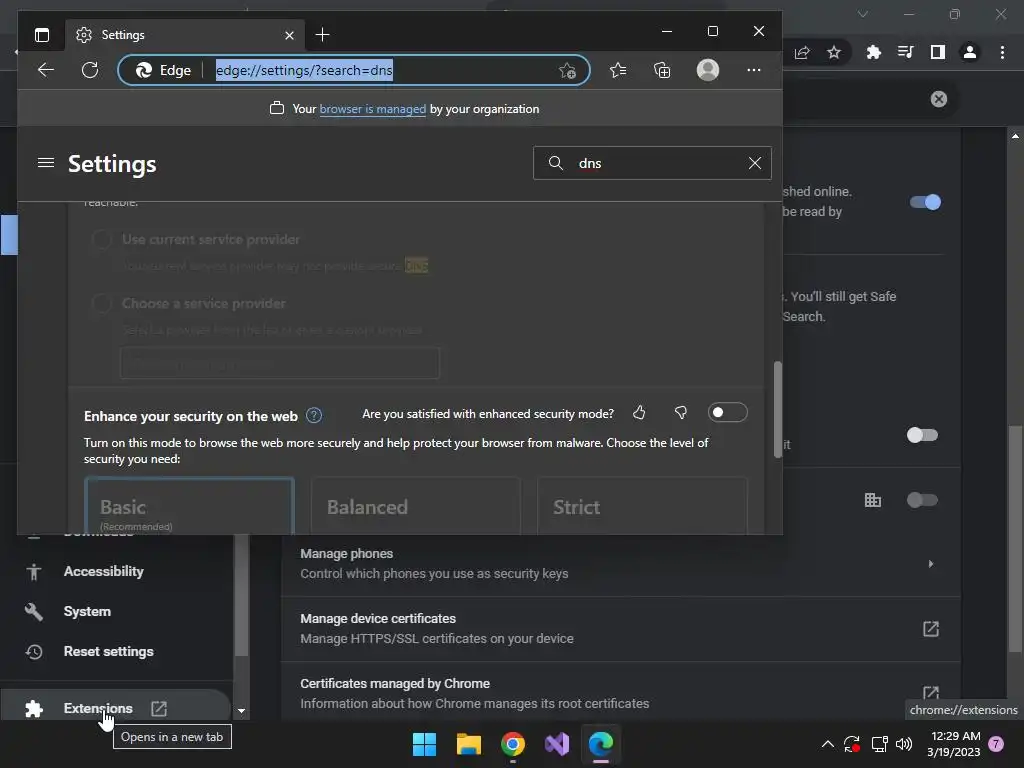This screenshot has width=1024, height=768.
Task: Open Accessibility settings in Chrome sidebar
Action: 103,571
